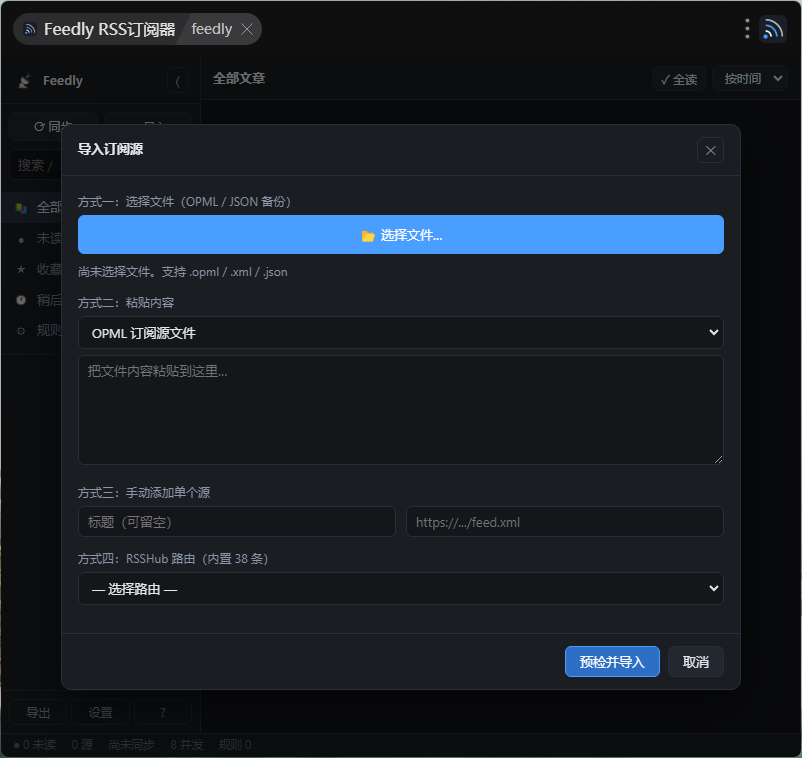
Task: Click the 预检并导入 button
Action: coord(612,662)
